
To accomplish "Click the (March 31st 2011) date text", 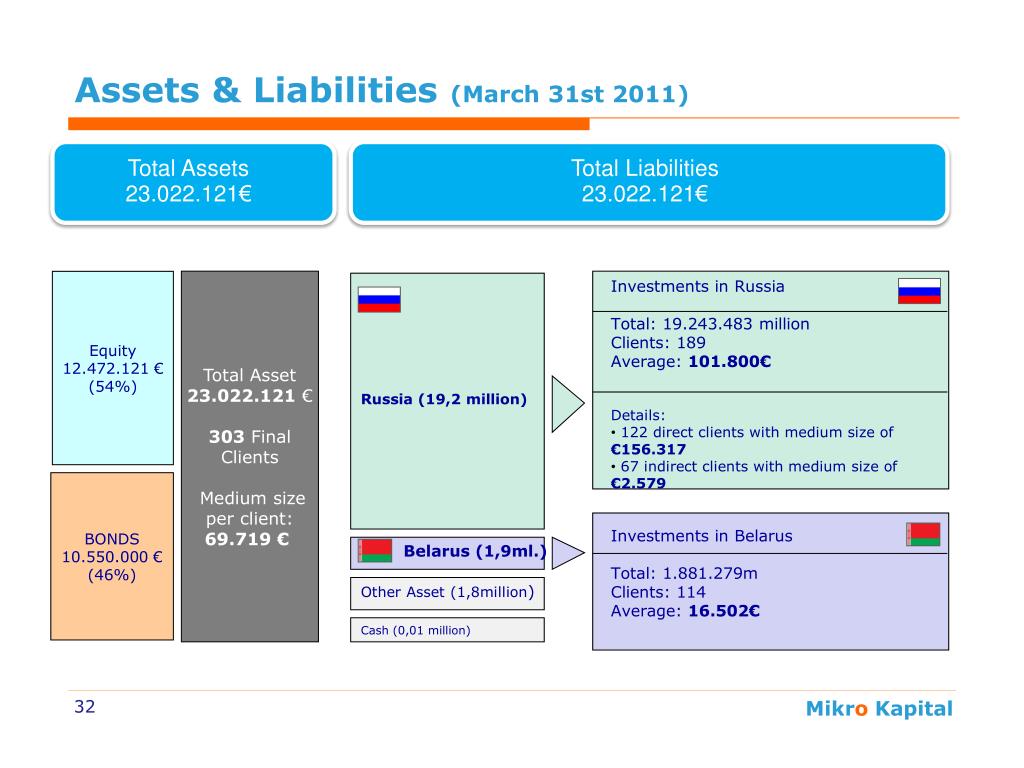I will pos(569,94).
